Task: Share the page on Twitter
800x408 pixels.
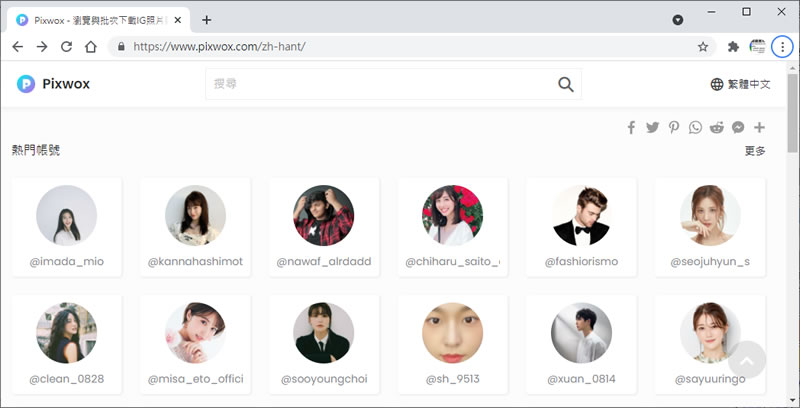Action: click(x=653, y=128)
